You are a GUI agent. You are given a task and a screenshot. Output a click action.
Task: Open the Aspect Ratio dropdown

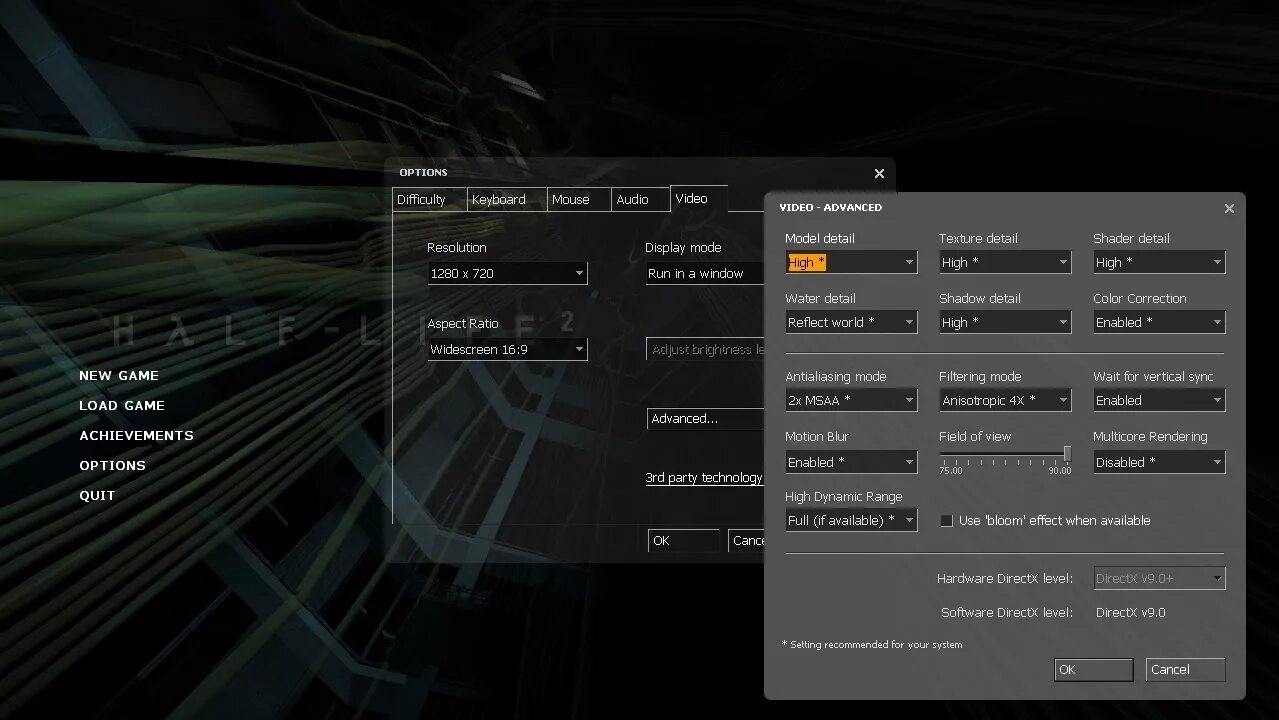[507, 349]
